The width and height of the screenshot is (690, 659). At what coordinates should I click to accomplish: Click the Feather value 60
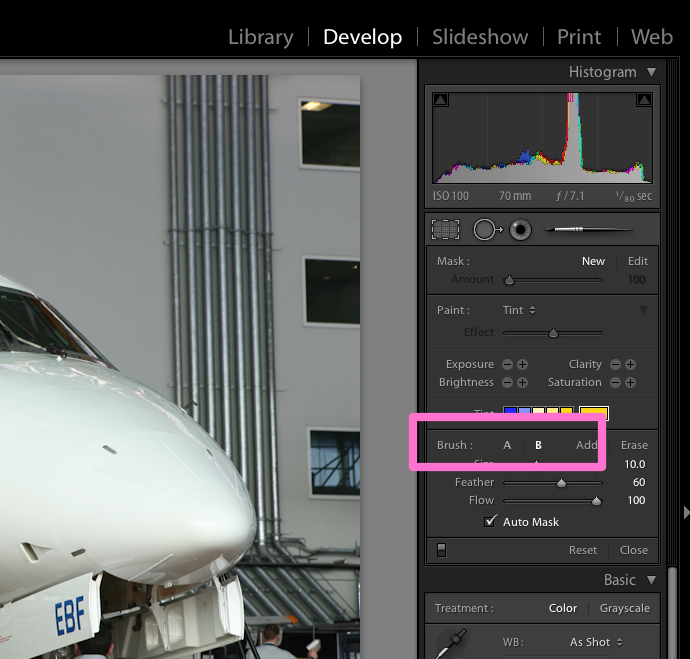click(639, 483)
